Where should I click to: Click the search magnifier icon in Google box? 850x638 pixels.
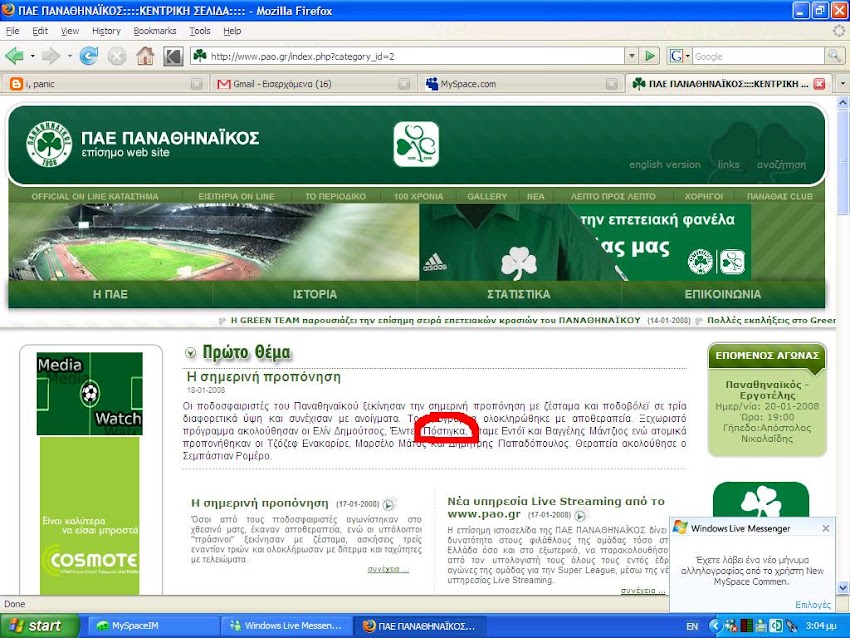(834, 56)
